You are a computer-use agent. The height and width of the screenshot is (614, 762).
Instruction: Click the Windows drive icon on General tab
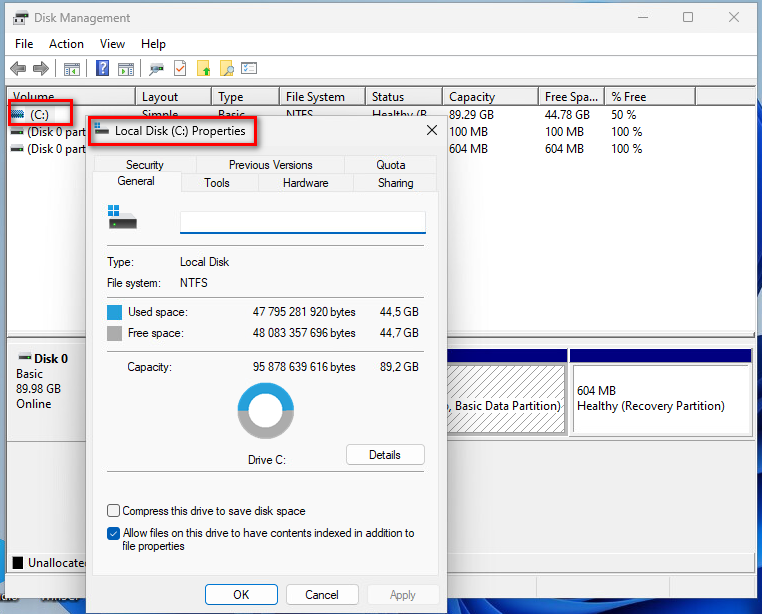point(122,217)
